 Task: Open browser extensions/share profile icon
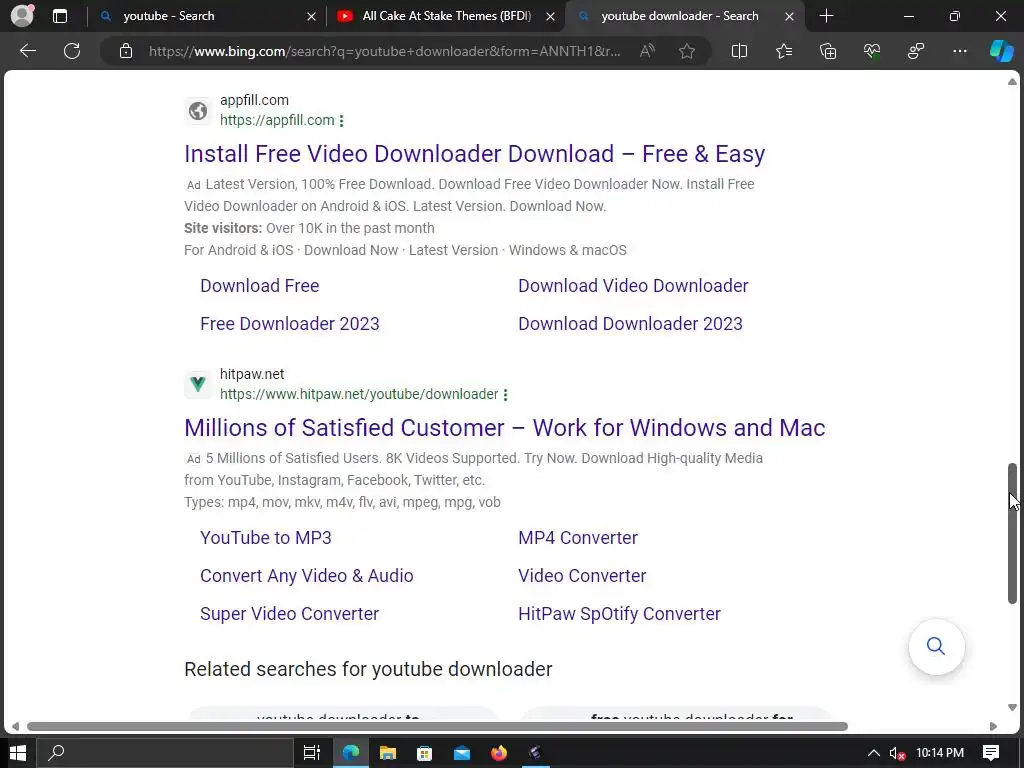point(916,51)
